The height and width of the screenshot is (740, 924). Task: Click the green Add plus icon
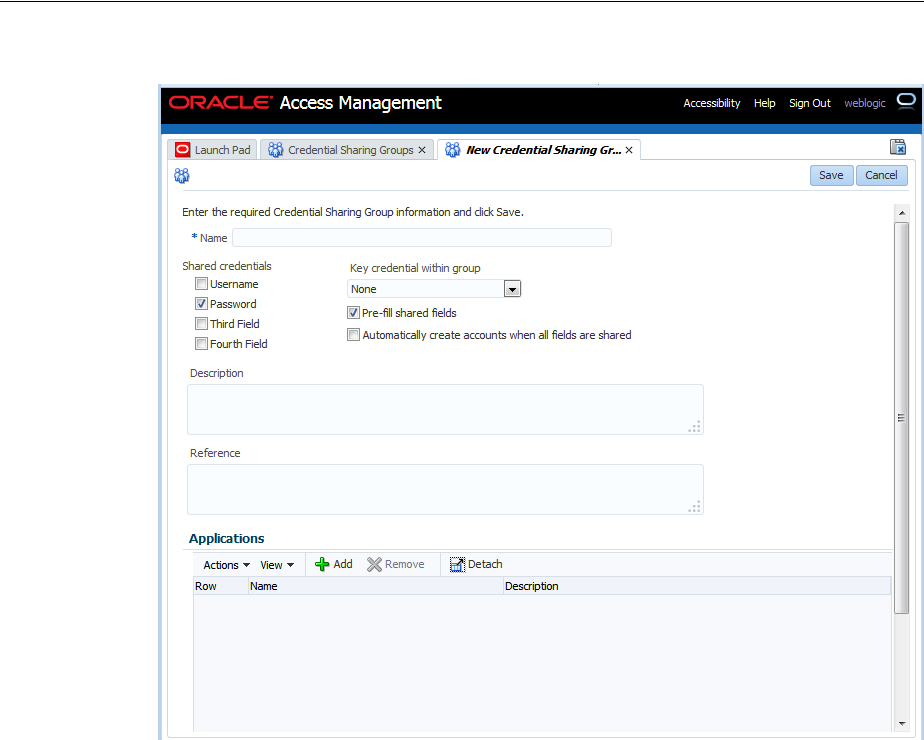pos(322,564)
